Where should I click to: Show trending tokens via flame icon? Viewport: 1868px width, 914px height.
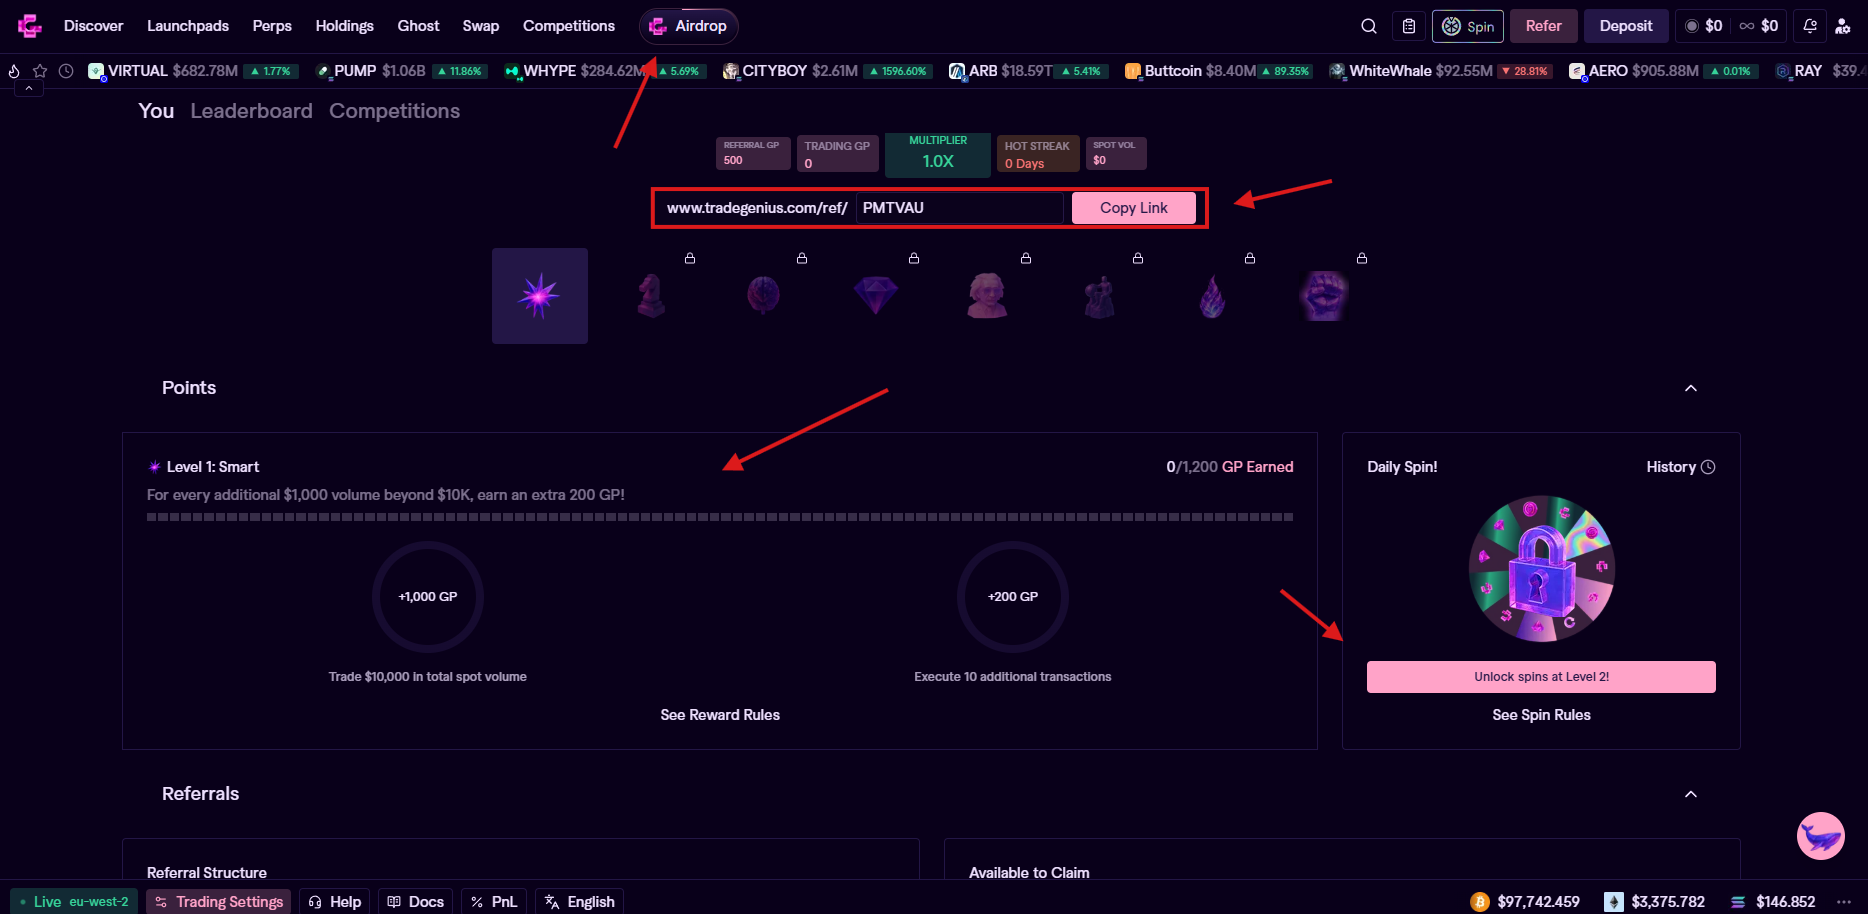pos(14,71)
